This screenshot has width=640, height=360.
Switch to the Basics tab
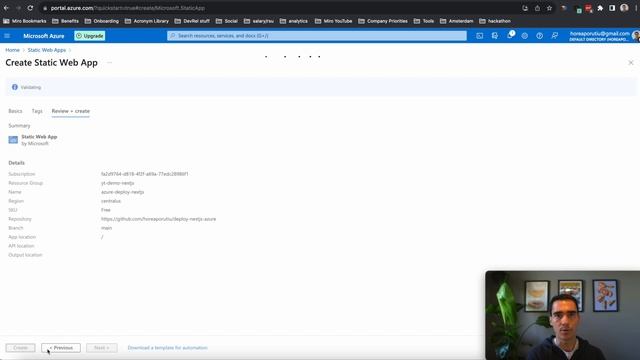[15, 111]
